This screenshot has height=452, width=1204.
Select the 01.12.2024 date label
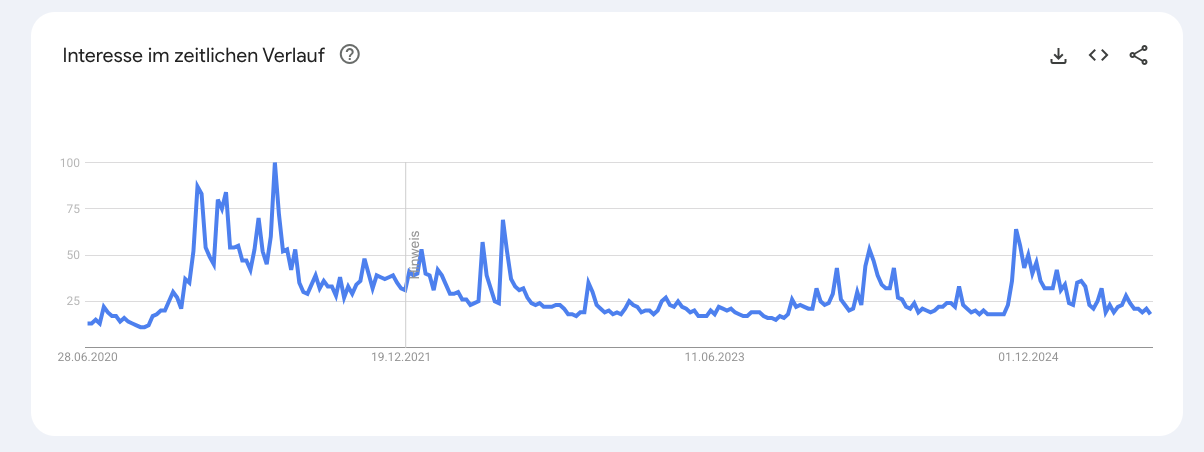(1028, 356)
